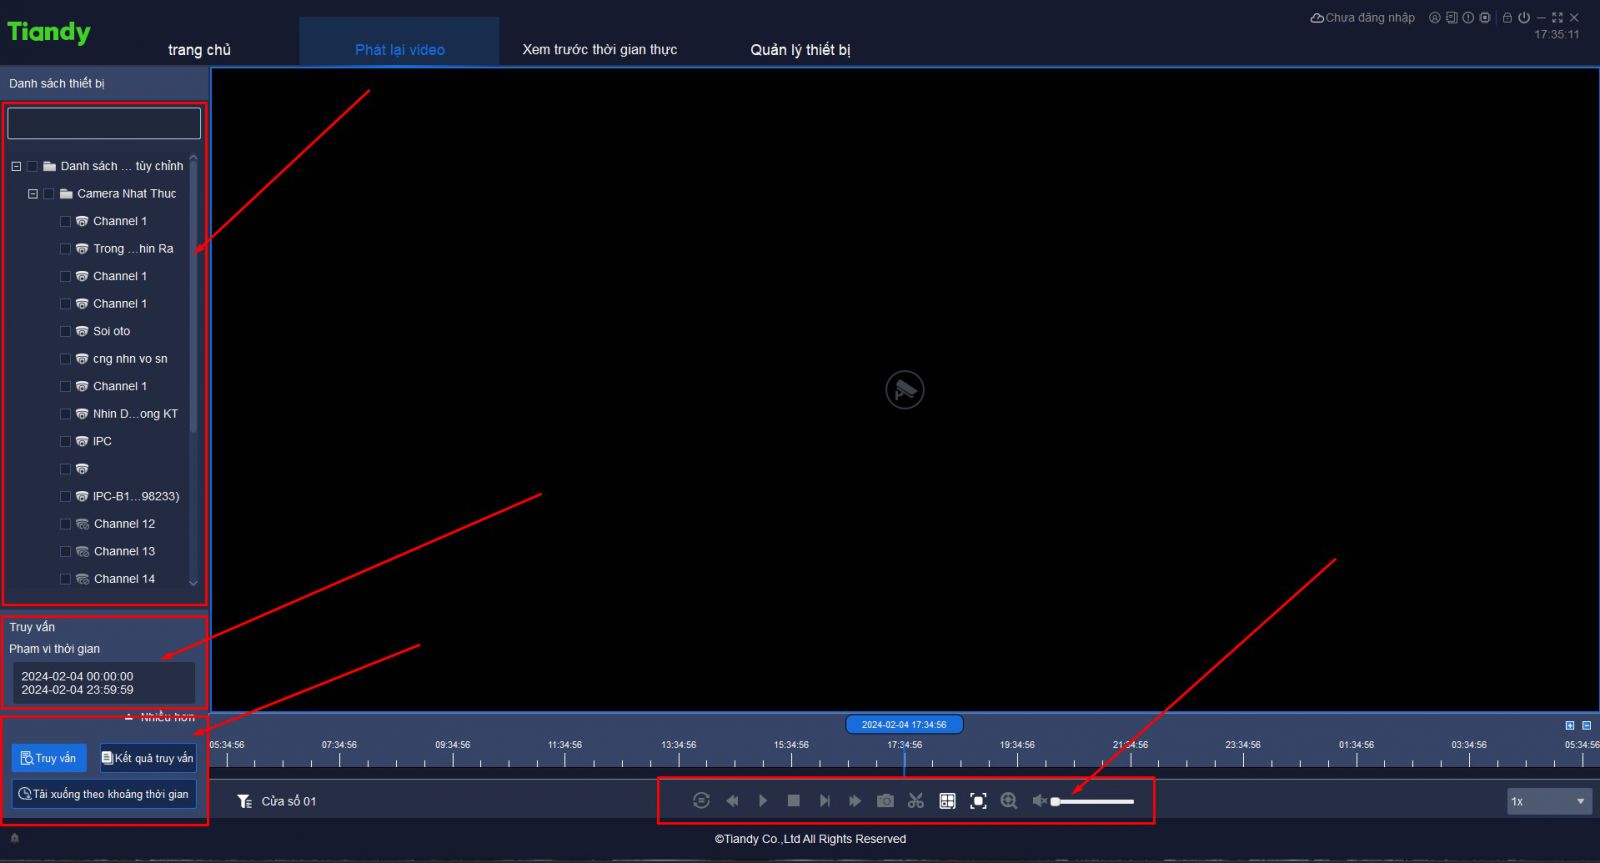Start playback with the play button
The image size is (1600, 863).
763,800
